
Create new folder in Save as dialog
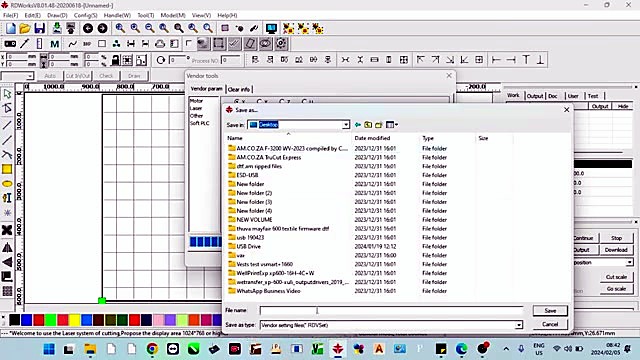pyautogui.click(x=379, y=124)
